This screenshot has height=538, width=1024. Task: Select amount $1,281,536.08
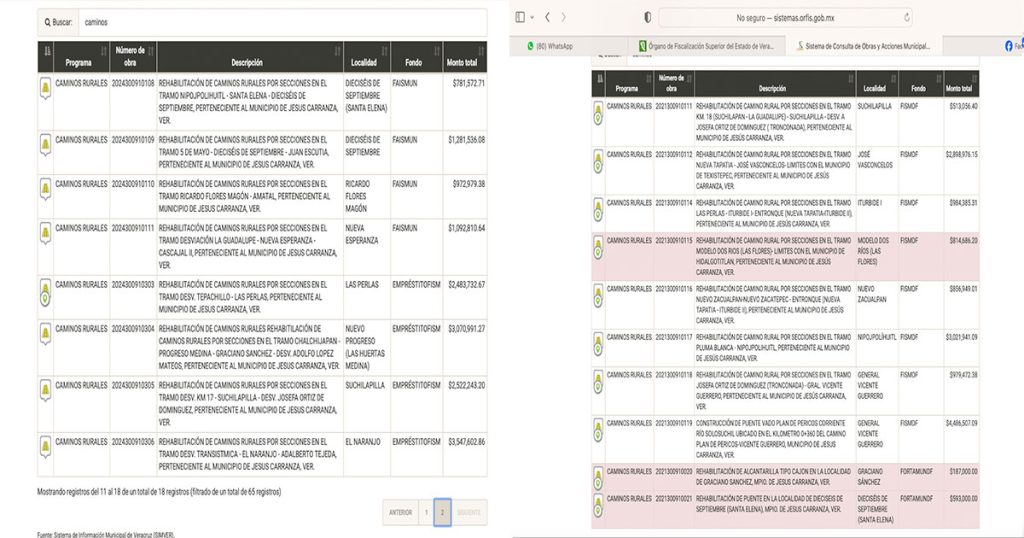coord(466,140)
